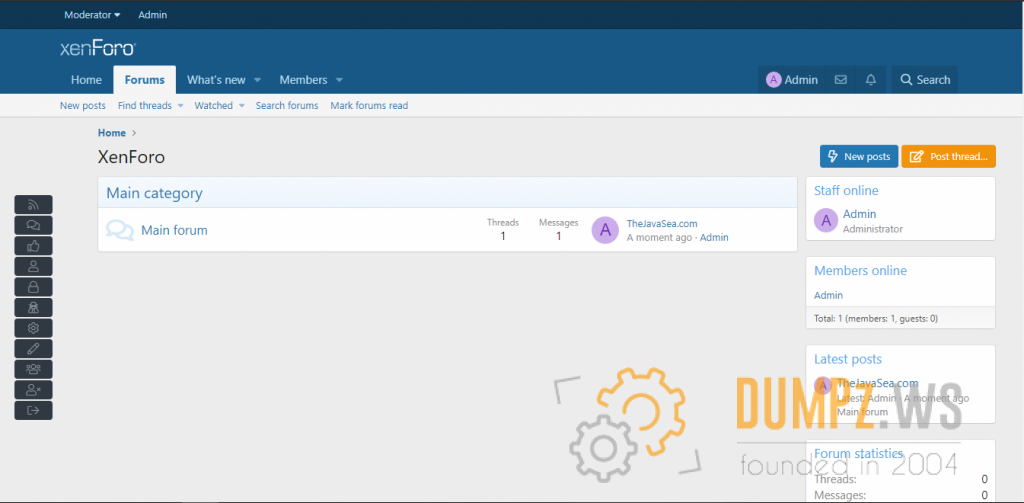Click the logout arrow icon in sidebar
Image resolution: width=1024 pixels, height=503 pixels.
coord(33,410)
